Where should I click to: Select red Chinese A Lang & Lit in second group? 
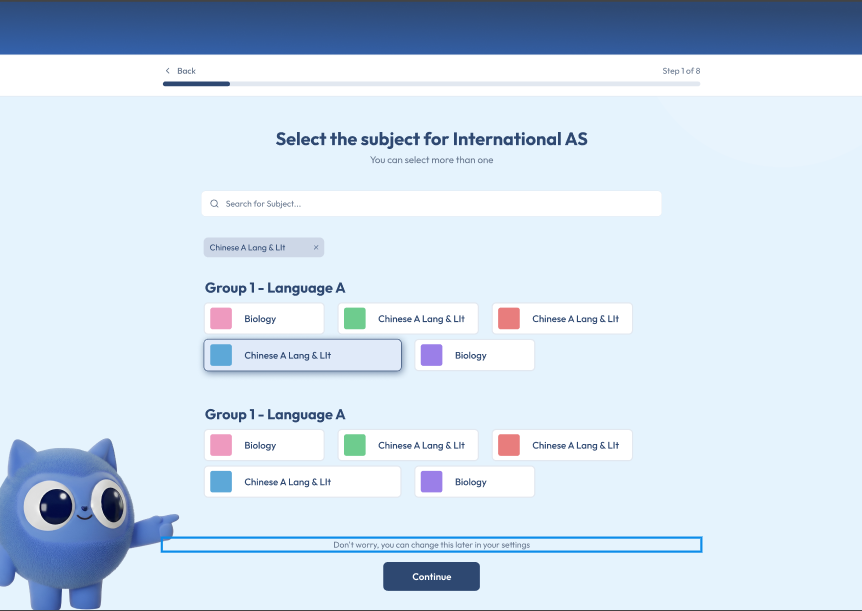(562, 445)
